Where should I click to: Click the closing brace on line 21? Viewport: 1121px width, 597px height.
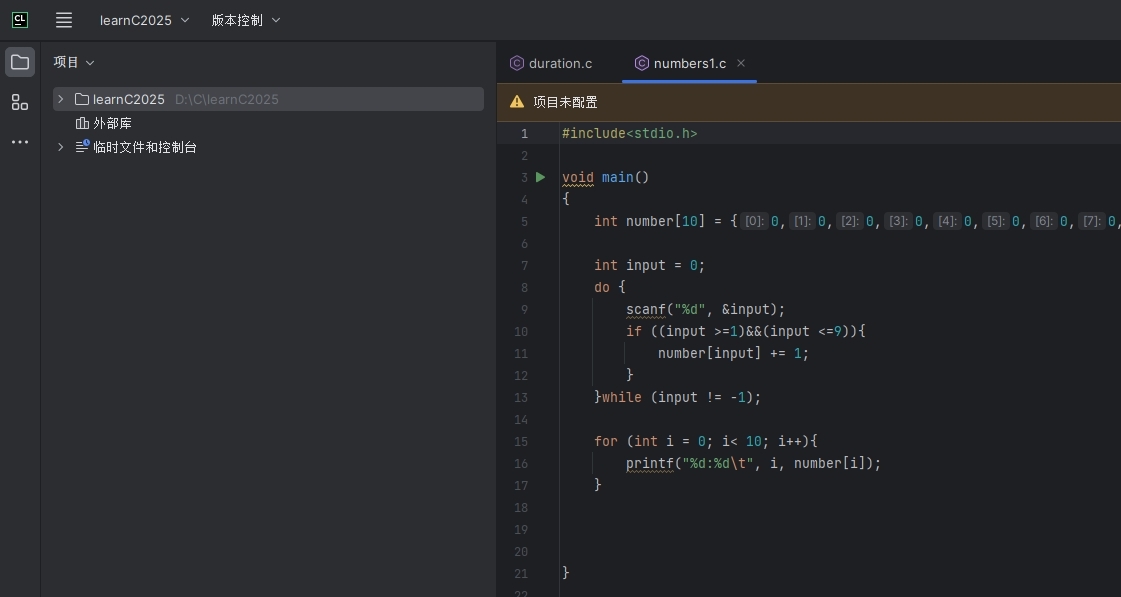(566, 573)
